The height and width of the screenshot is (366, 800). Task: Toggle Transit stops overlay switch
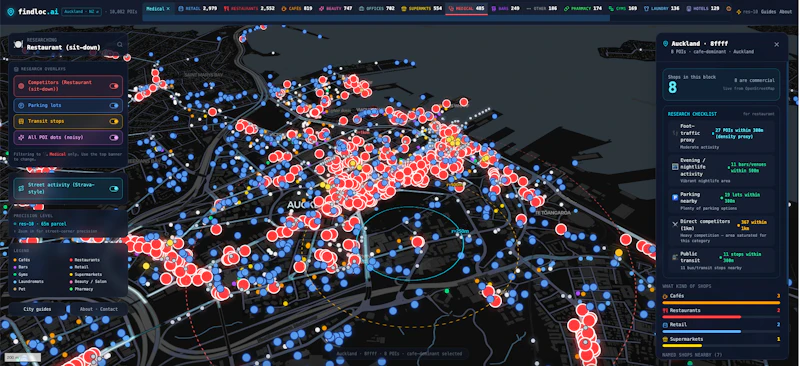(x=114, y=121)
